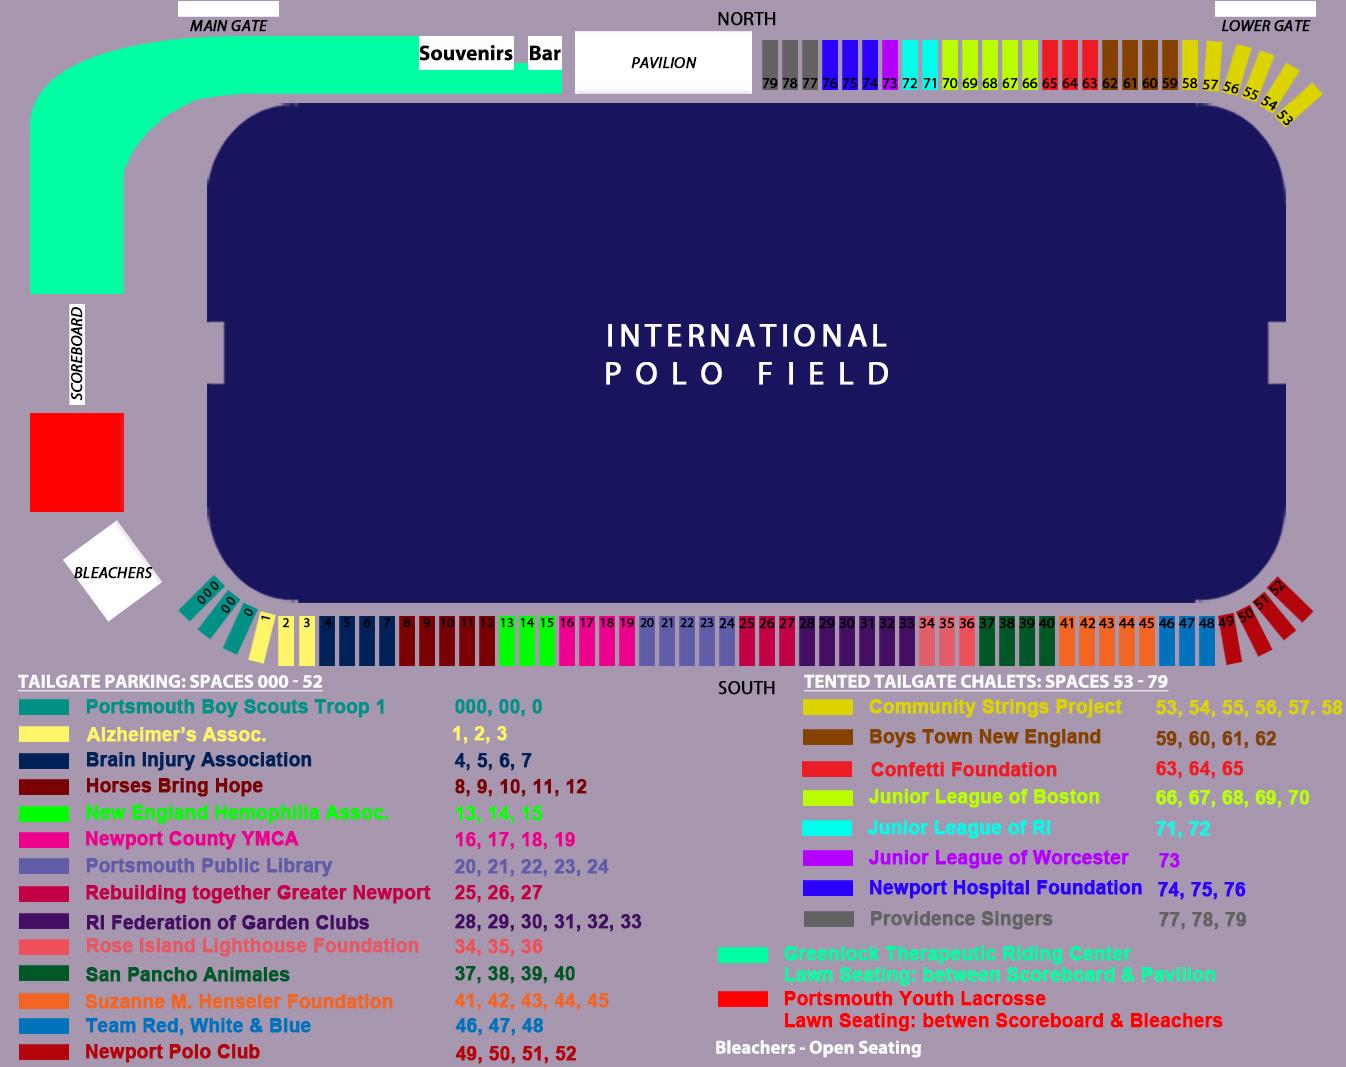Select the Bleachers - Open Seating note

(x=818, y=1048)
